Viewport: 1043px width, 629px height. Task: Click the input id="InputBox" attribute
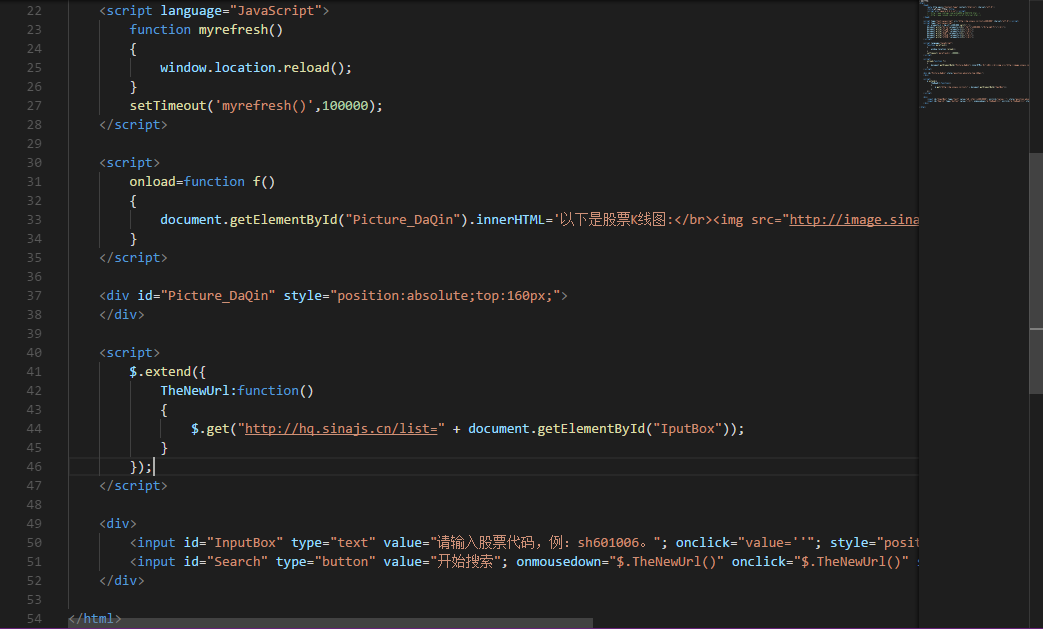tap(233, 543)
